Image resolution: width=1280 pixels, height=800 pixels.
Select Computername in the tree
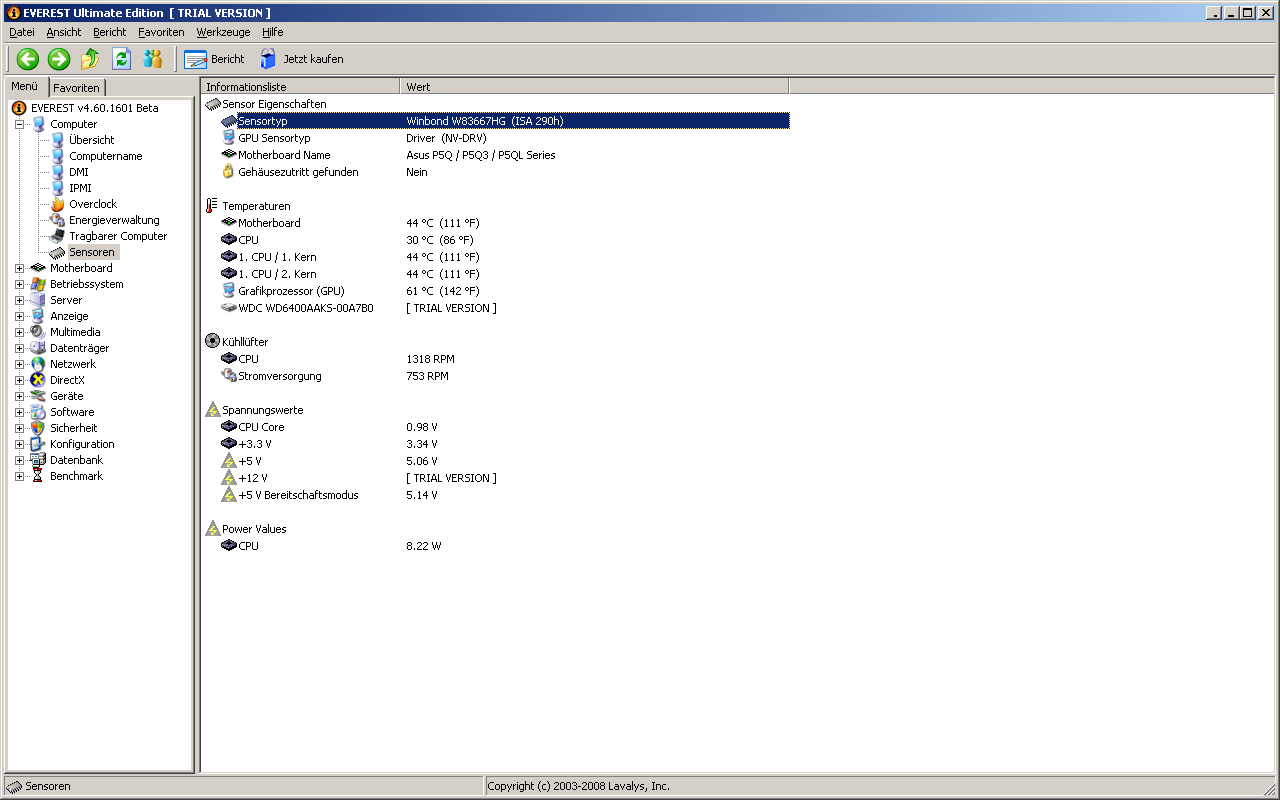tap(105, 156)
